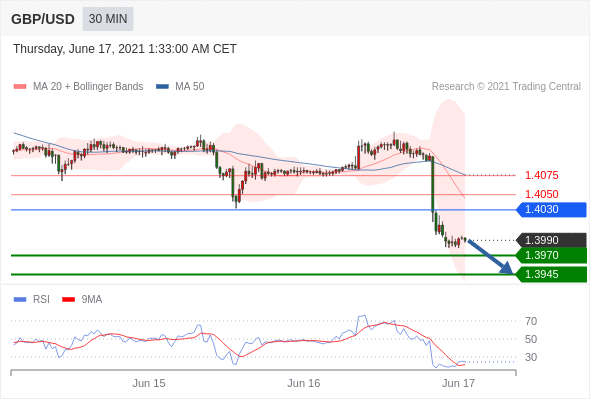Click the 30 MIN timeframe button
Viewport: 590px width, 400px height.
pos(108,19)
